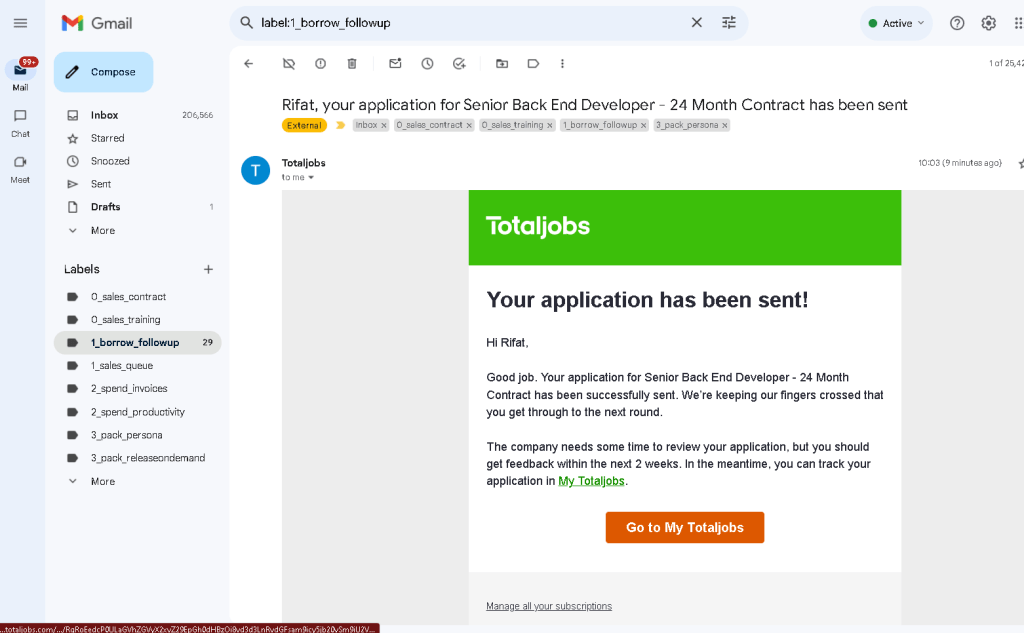Click the remove label icon in toolbar

289,63
